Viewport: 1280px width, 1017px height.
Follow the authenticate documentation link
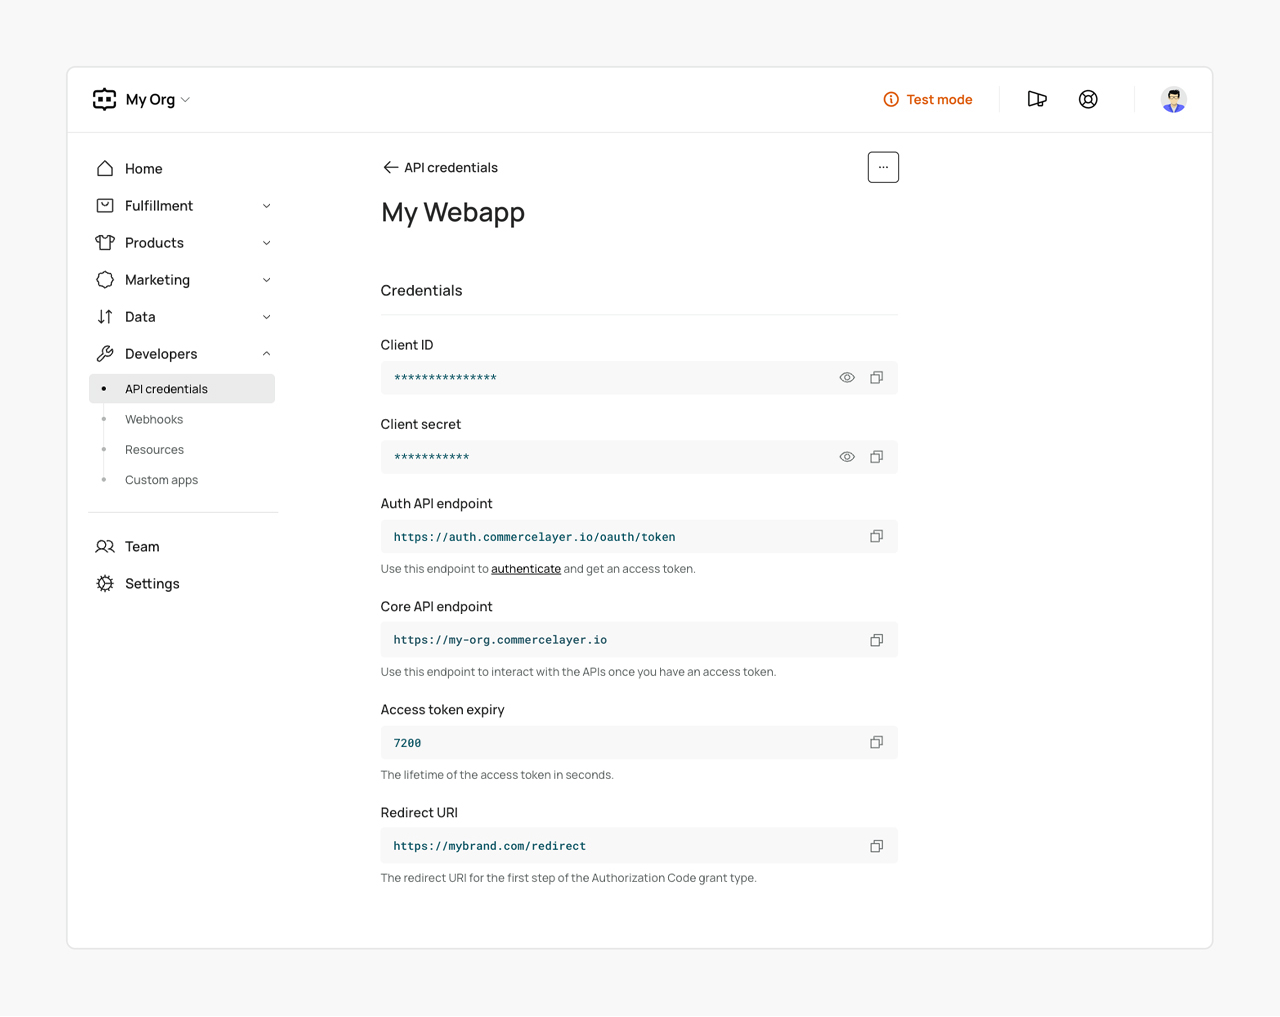click(525, 569)
